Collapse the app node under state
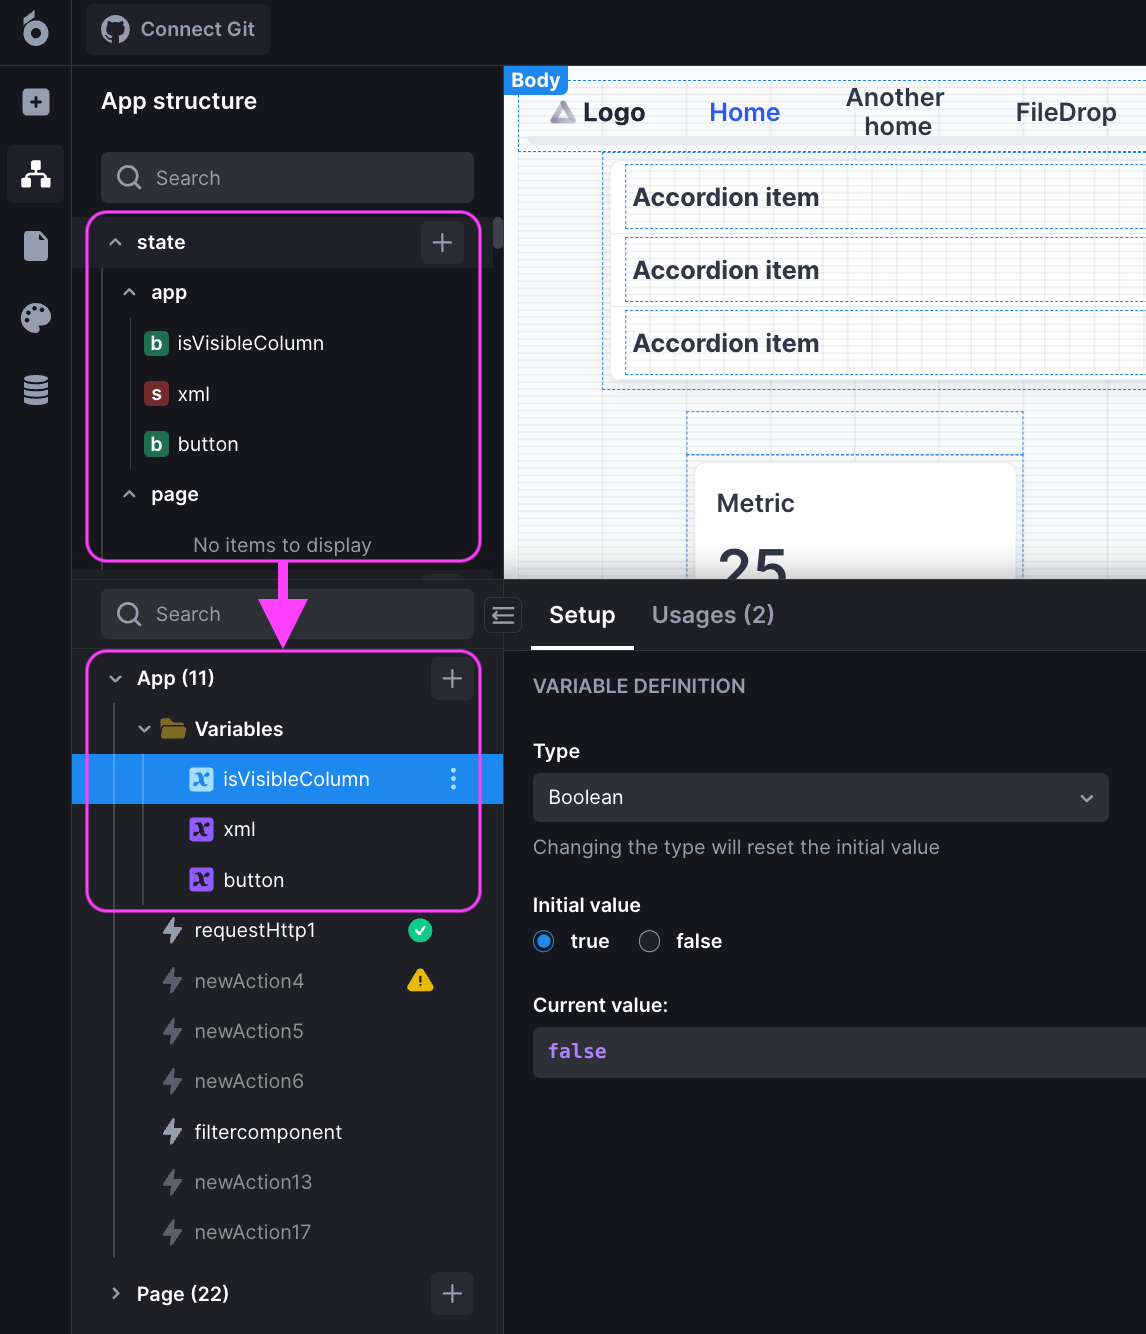Image resolution: width=1146 pixels, height=1334 pixels. [x=129, y=293]
